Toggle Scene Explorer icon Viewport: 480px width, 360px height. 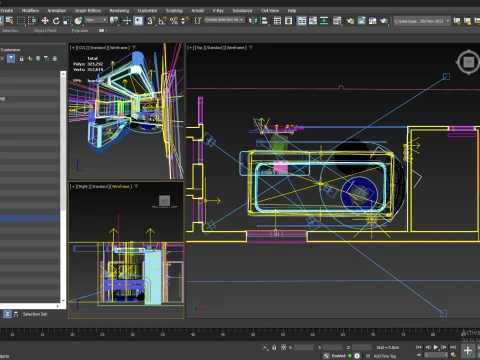pyautogui.click(x=277, y=21)
